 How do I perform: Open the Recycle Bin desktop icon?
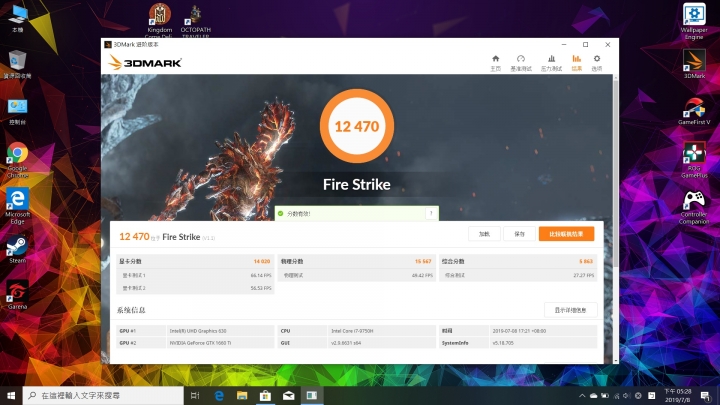pyautogui.click(x=17, y=64)
